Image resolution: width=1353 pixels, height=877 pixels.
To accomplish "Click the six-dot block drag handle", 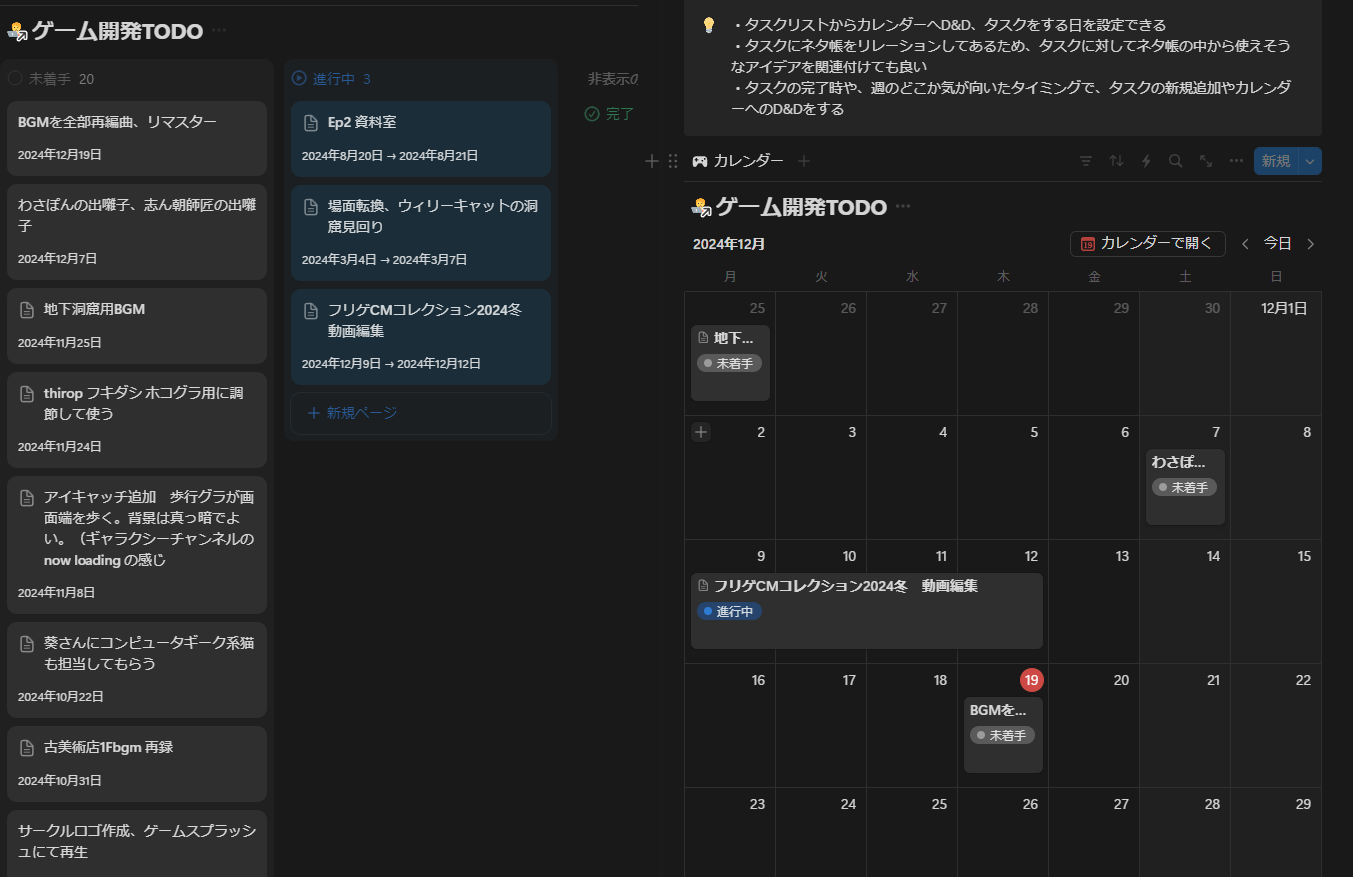I will 673,161.
